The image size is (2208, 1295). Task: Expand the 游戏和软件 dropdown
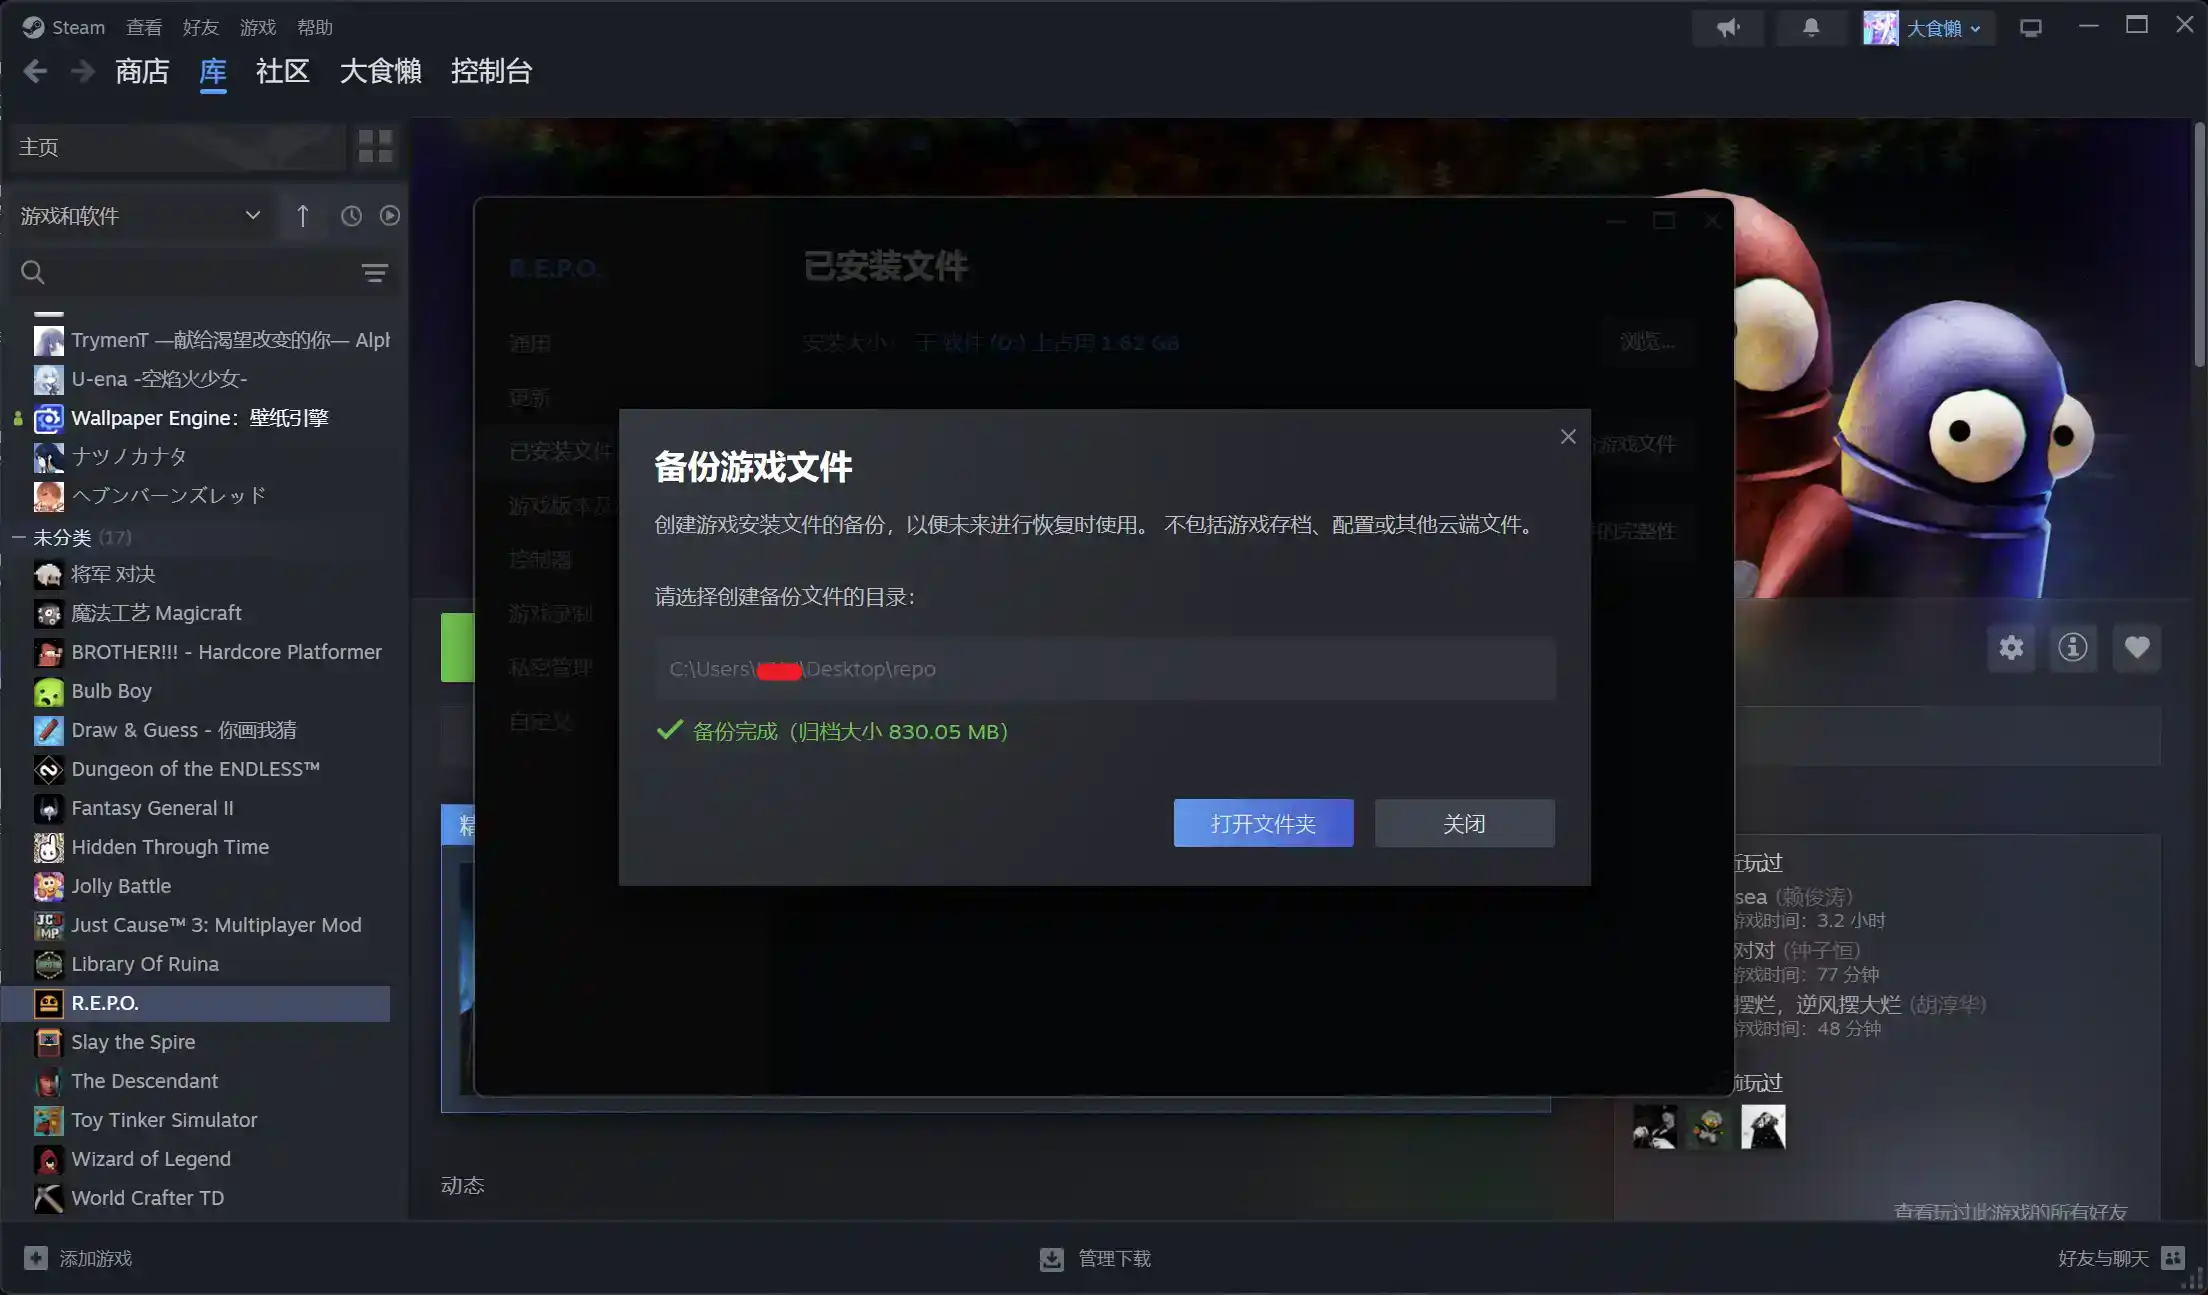[252, 216]
